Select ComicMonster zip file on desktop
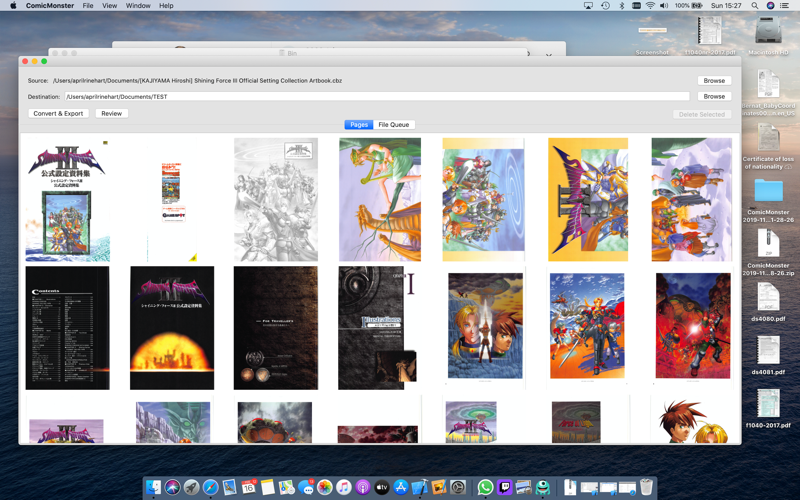This screenshot has height=500, width=800. (x=768, y=253)
